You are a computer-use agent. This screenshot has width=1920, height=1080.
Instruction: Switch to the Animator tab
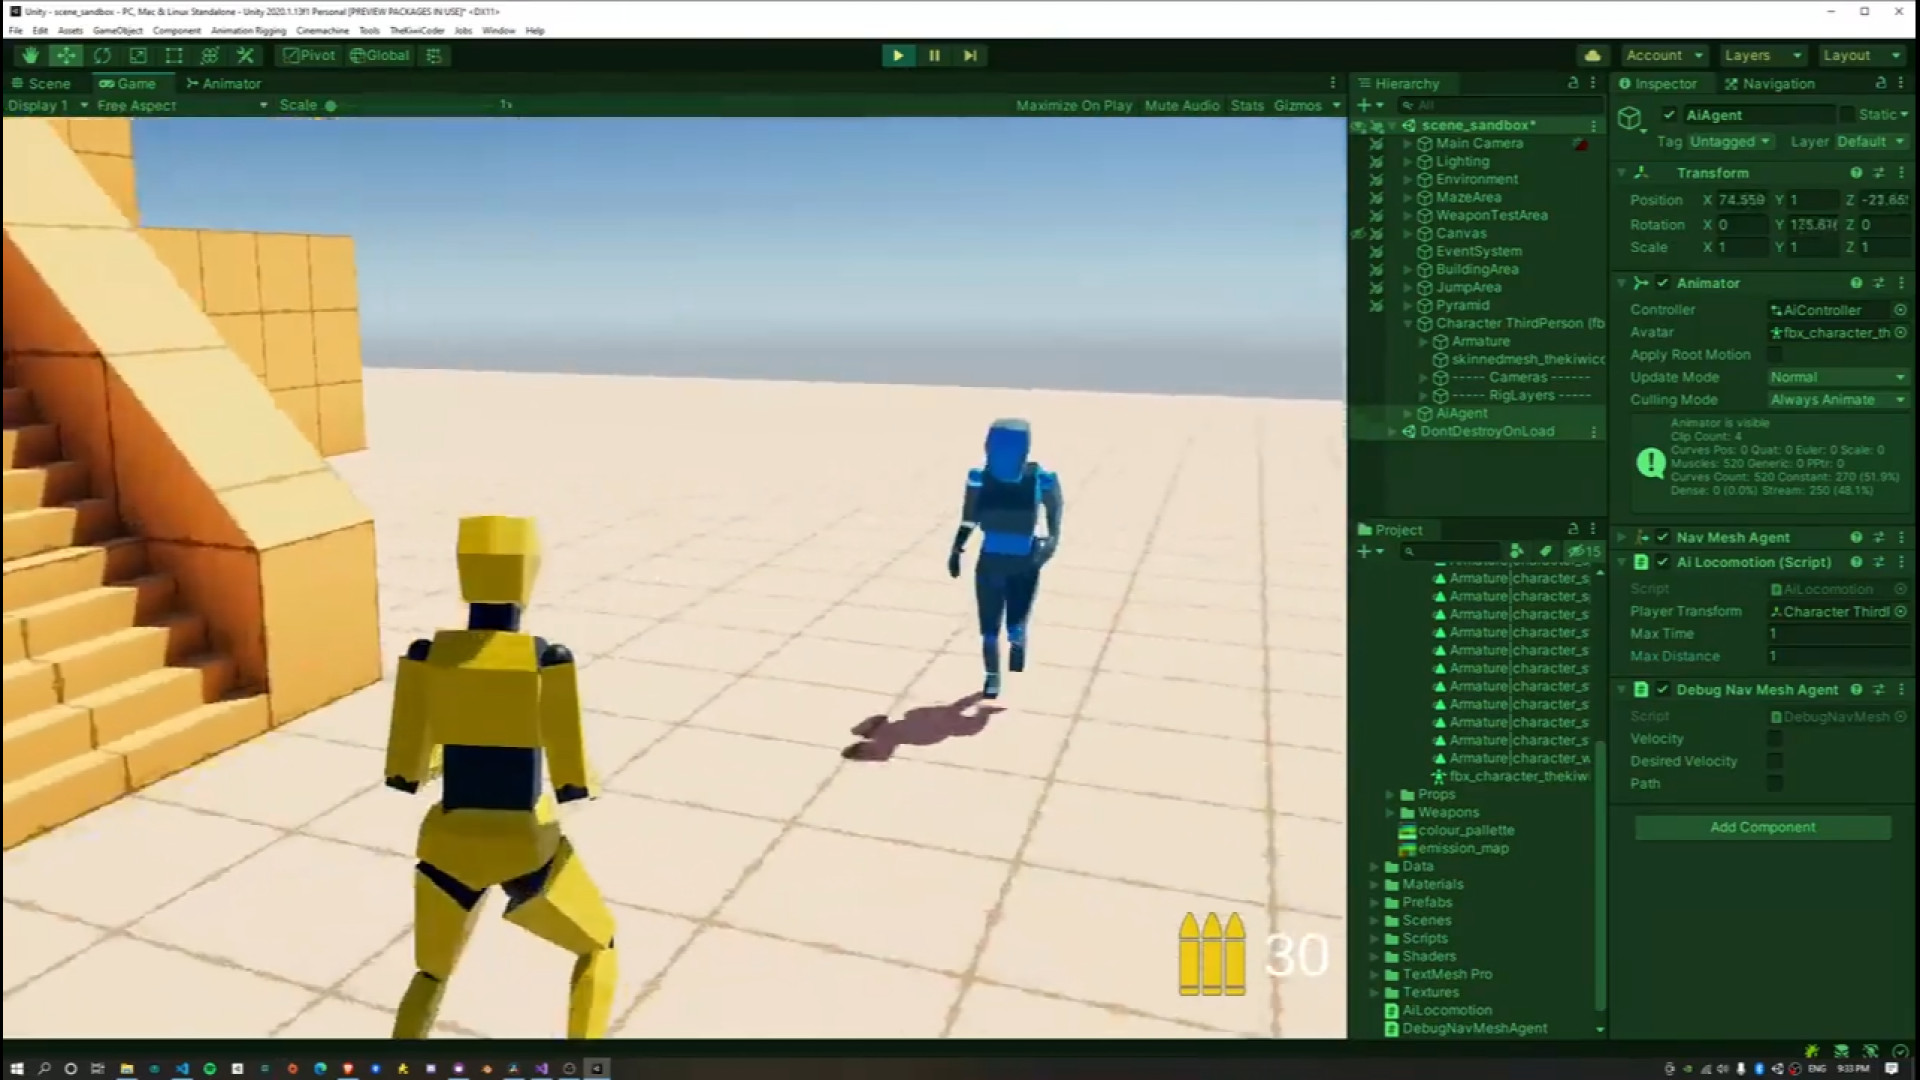(223, 84)
